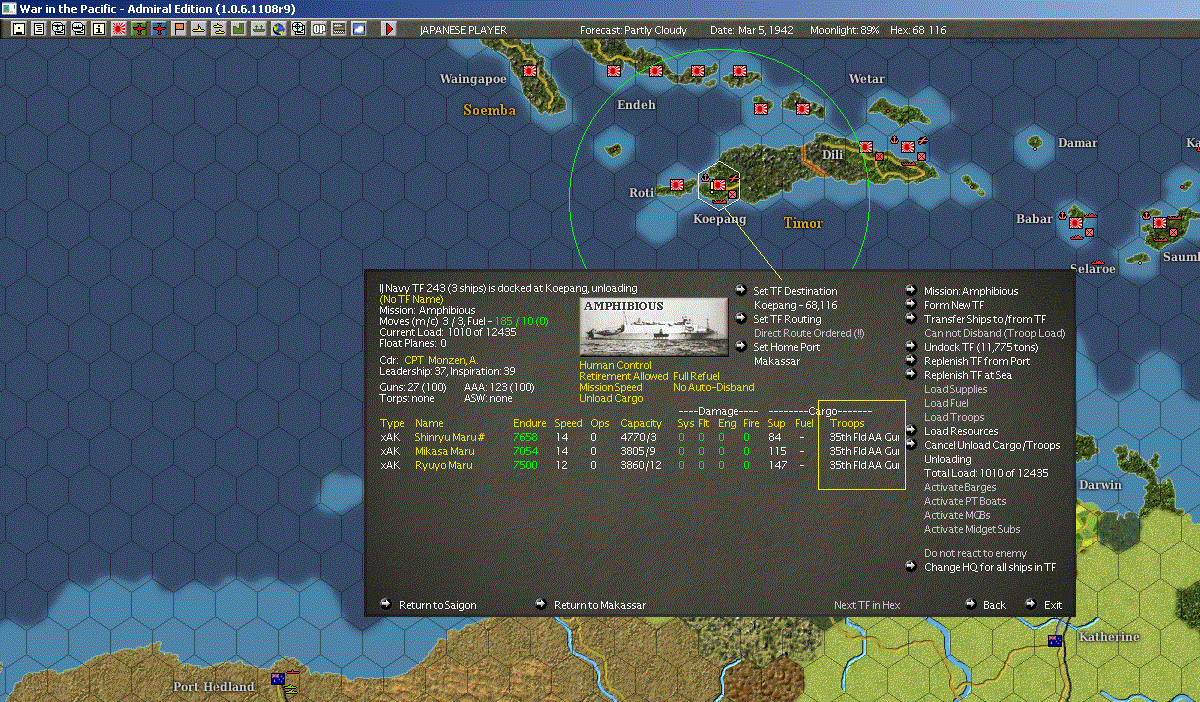
Task: Select Form New TF
Action: coord(954,305)
